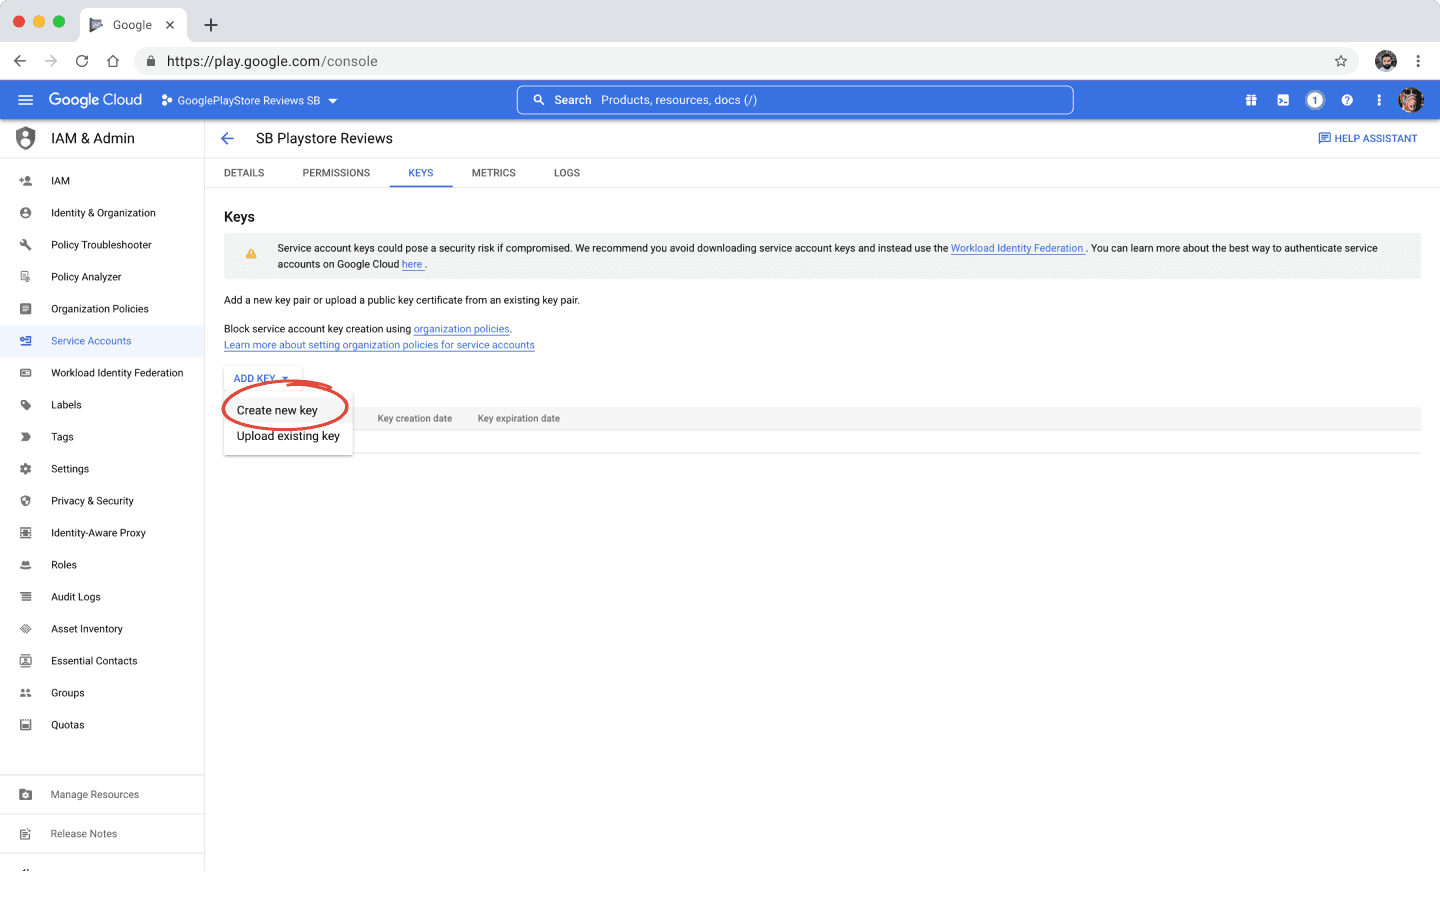
Task: Focus the Search products, resources, docs field
Action: coord(795,100)
